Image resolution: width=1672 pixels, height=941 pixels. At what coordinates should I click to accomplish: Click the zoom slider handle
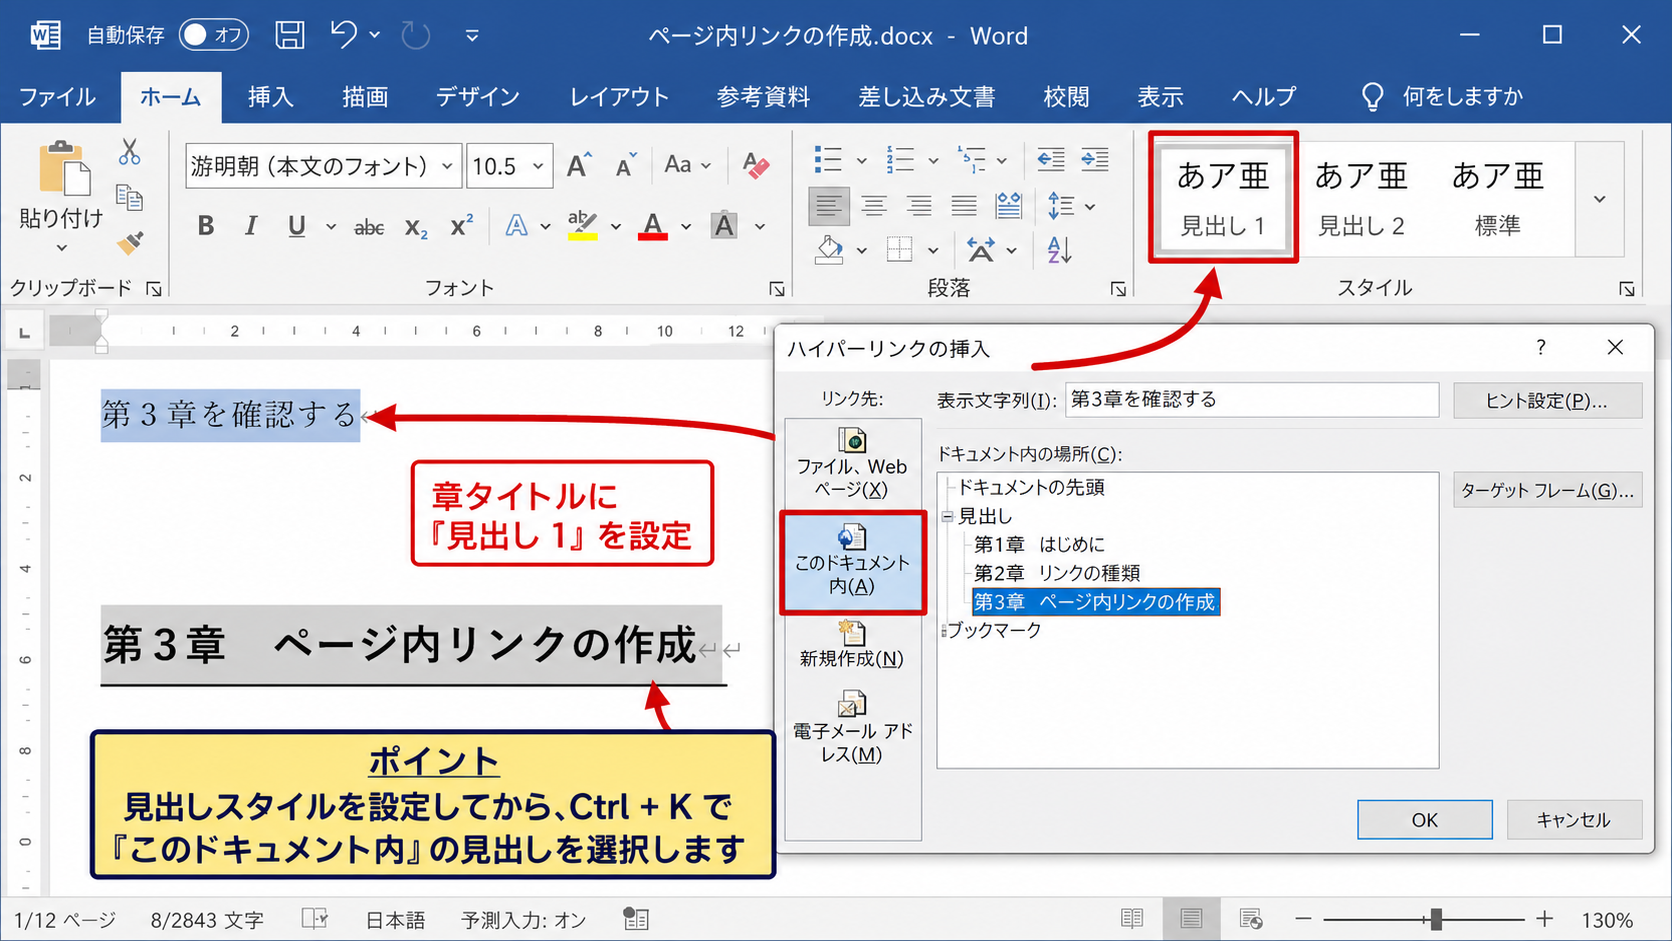(1436, 919)
